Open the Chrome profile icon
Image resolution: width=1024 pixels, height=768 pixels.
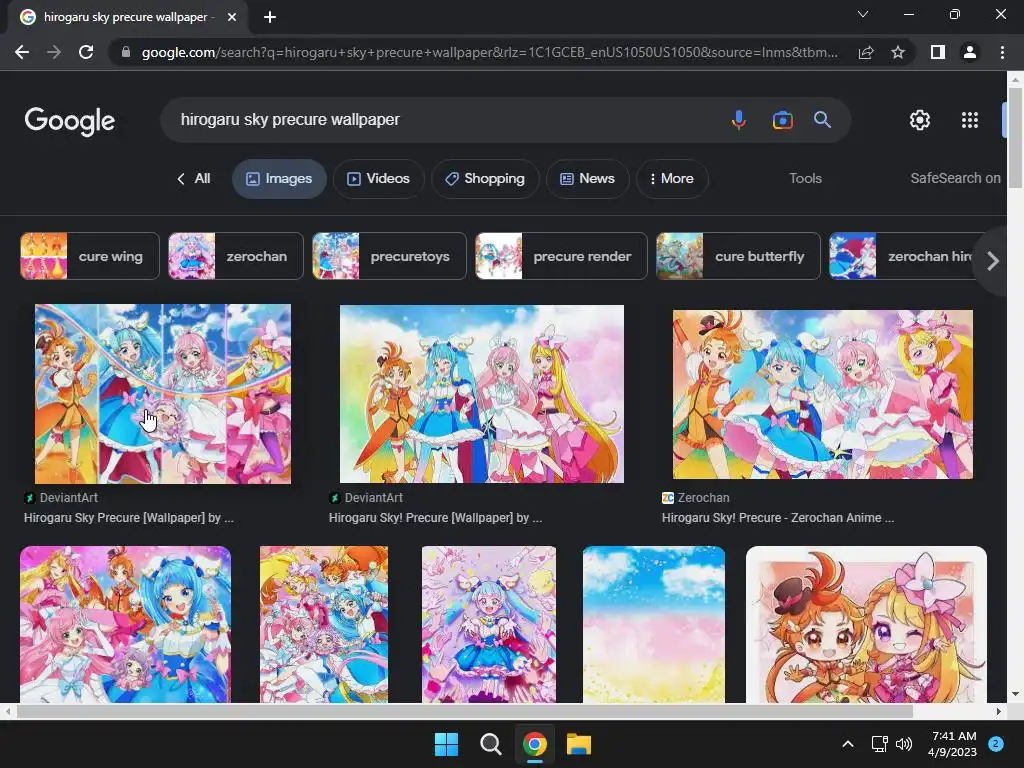pyautogui.click(x=970, y=52)
